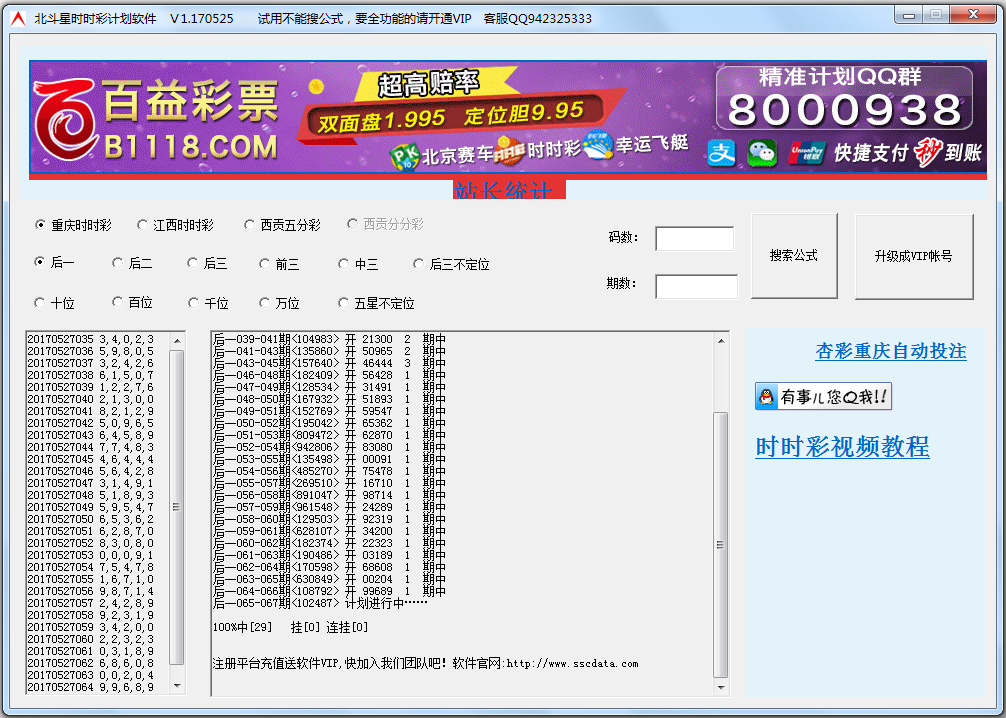1006x718 pixels.
Task: Click the 百益彩票 B1118.COM logo
Action: (155, 119)
